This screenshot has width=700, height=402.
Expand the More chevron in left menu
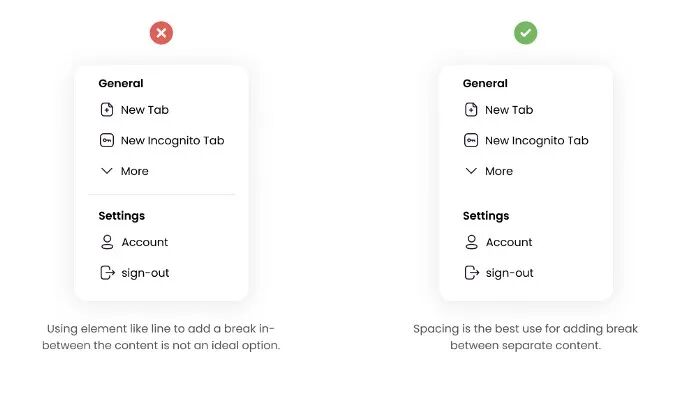(107, 171)
